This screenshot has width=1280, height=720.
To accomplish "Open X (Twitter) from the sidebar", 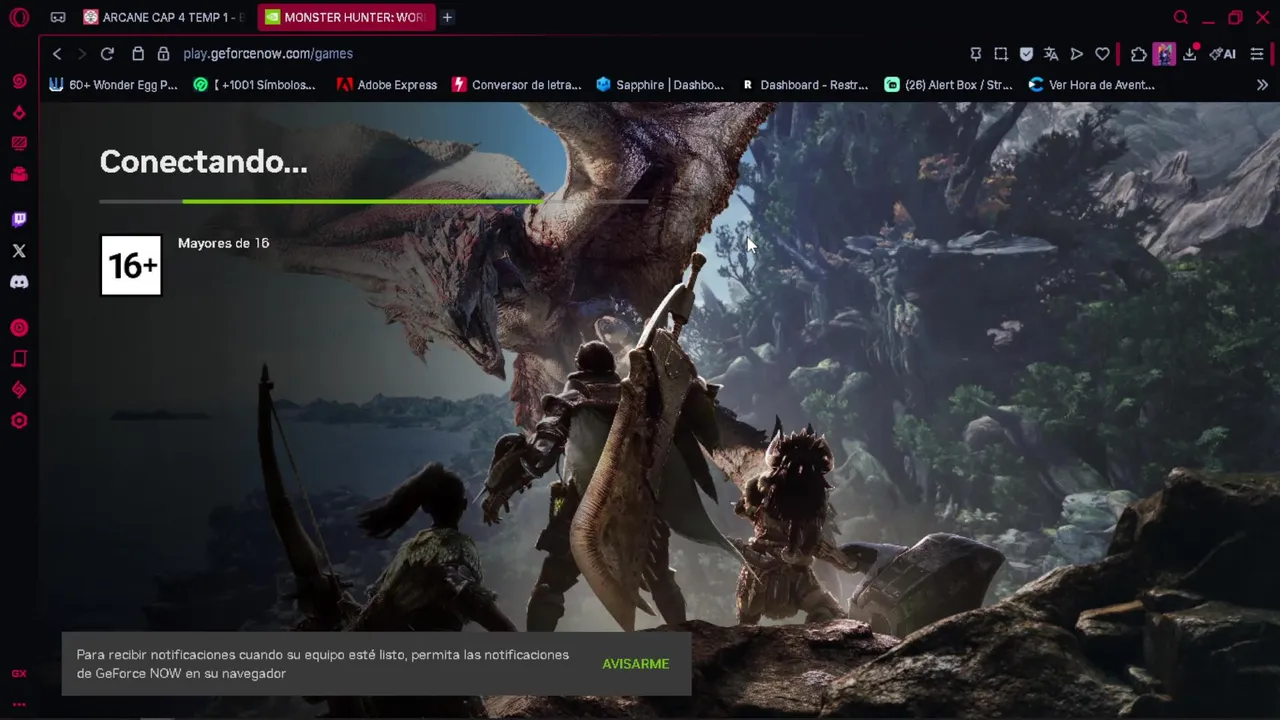I will point(19,251).
